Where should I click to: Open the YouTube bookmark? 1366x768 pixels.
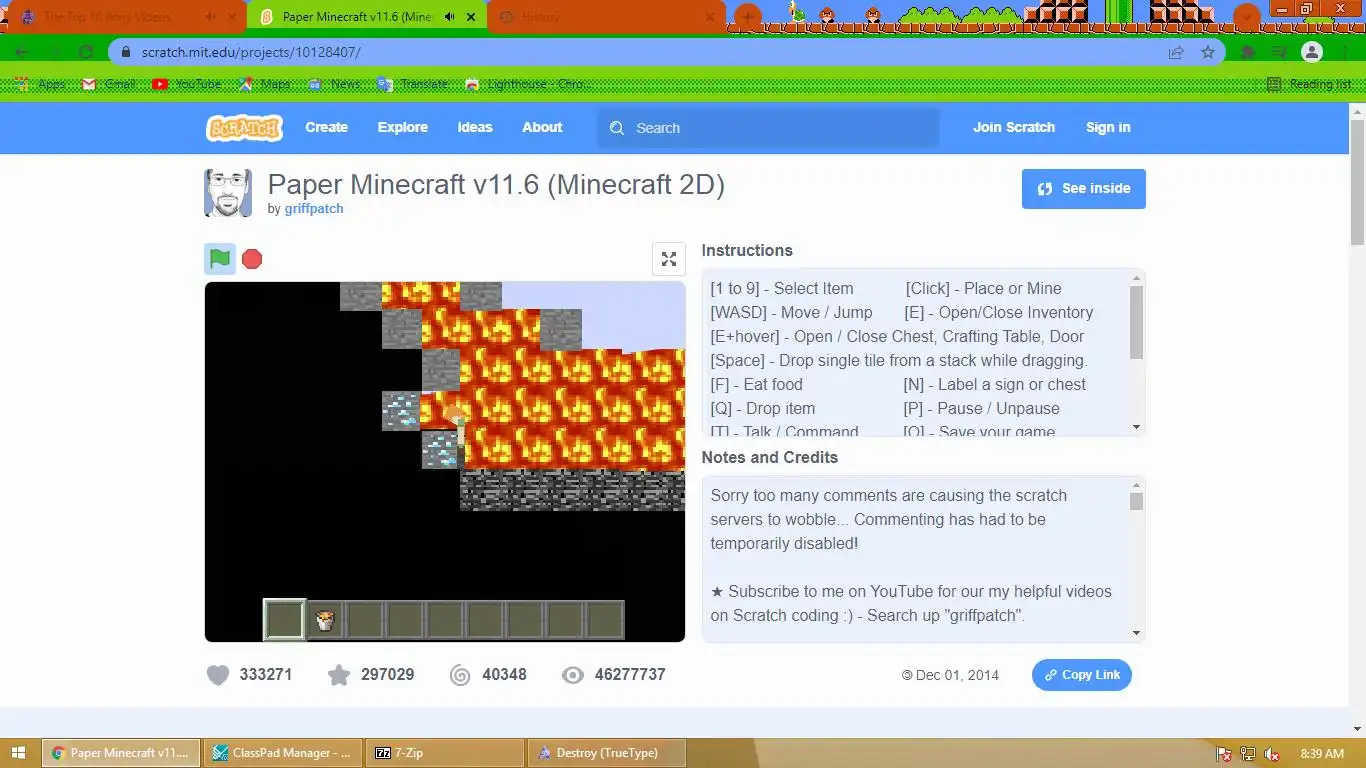pos(187,84)
